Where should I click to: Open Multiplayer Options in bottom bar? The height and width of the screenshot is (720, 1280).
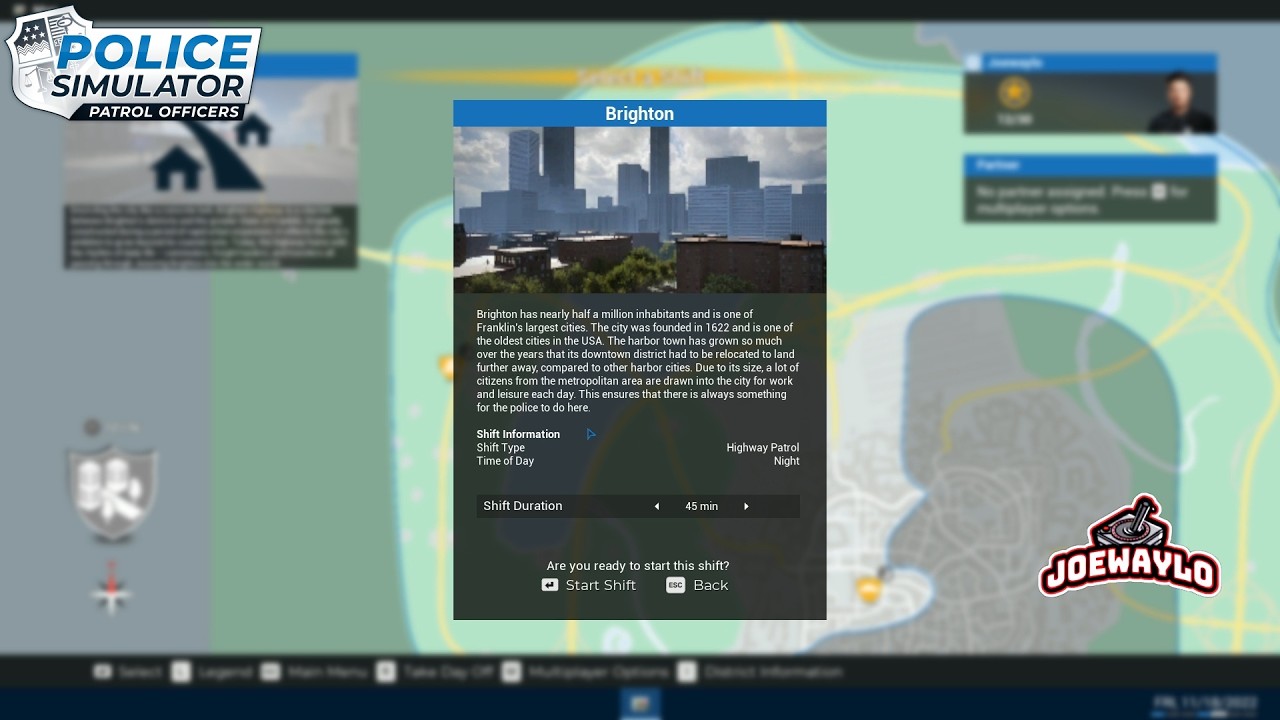pyautogui.click(x=585, y=672)
